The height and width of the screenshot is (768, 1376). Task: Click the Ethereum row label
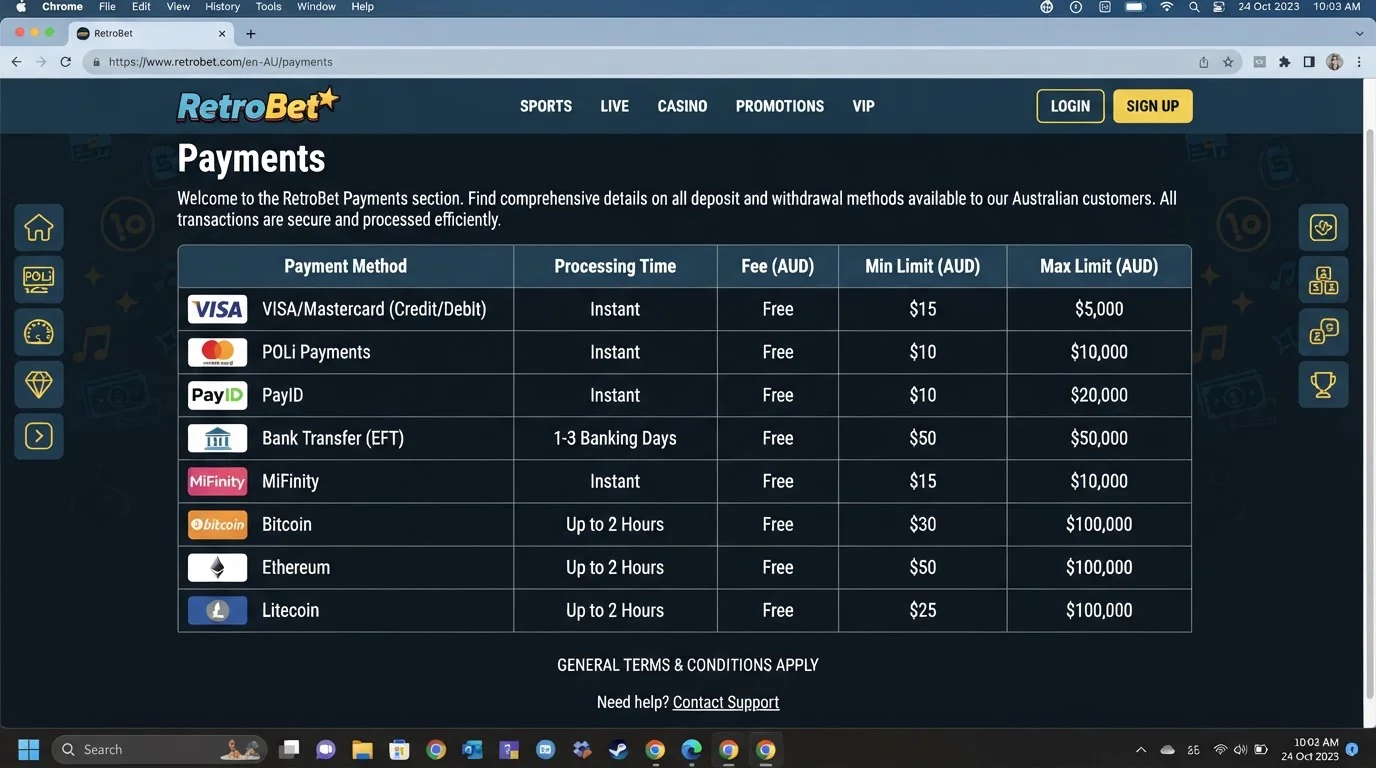pos(296,567)
